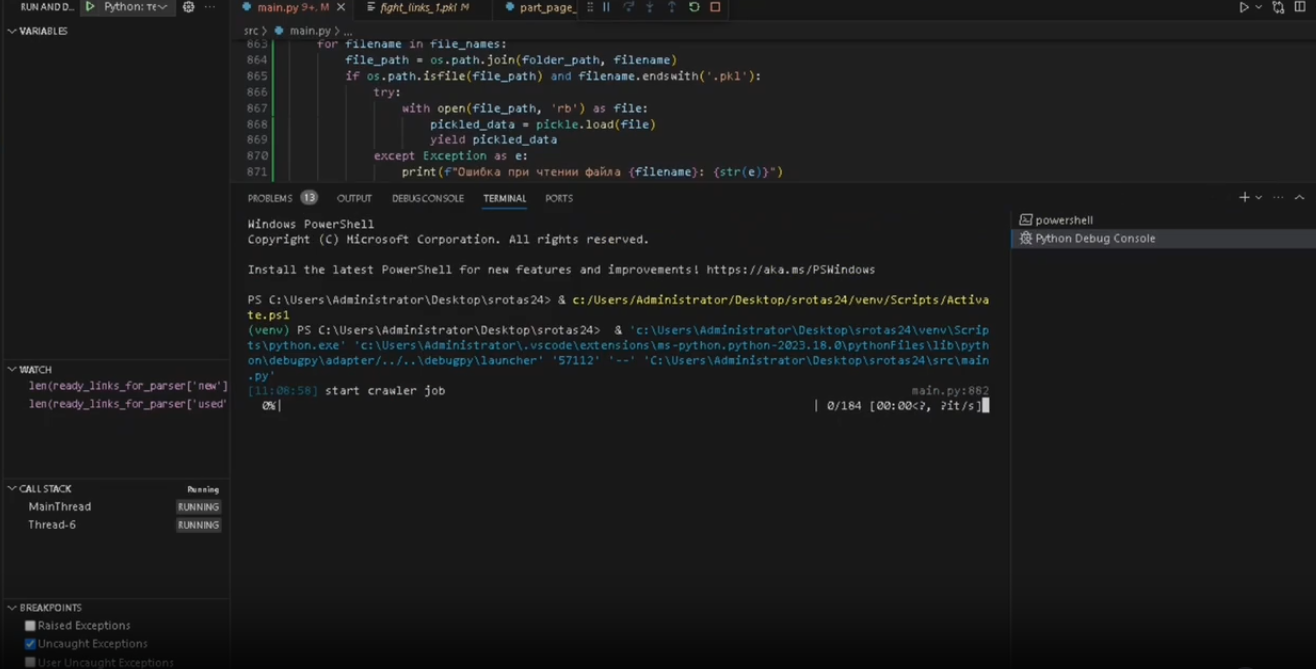Select MainThread in the call stack
This screenshot has width=1316, height=669.
click(x=59, y=507)
